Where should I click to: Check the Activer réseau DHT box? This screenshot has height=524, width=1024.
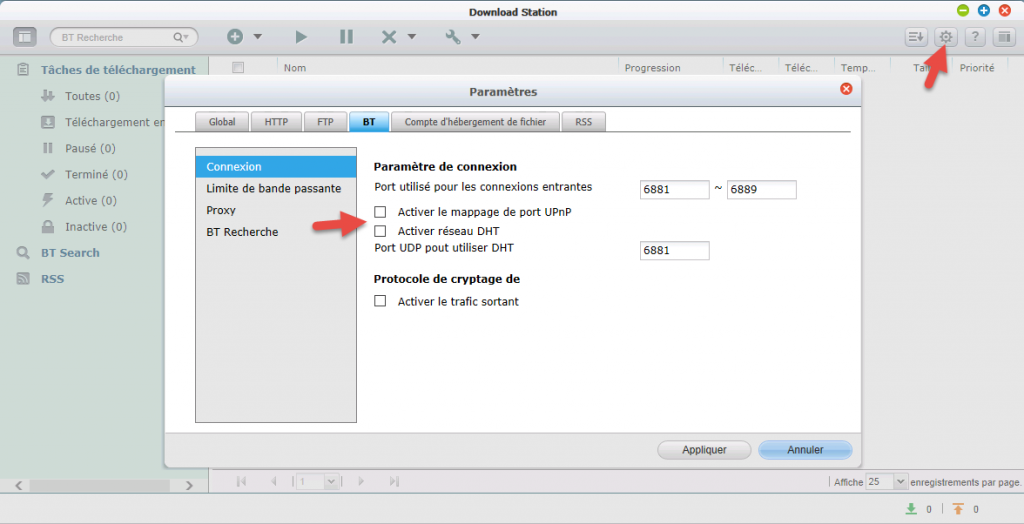click(x=380, y=231)
